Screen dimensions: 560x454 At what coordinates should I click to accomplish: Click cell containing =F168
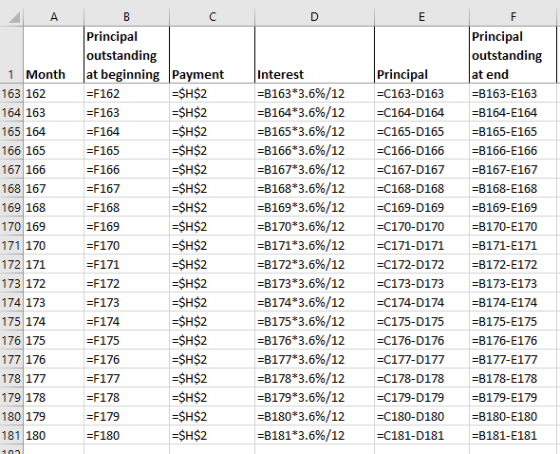click(126, 208)
